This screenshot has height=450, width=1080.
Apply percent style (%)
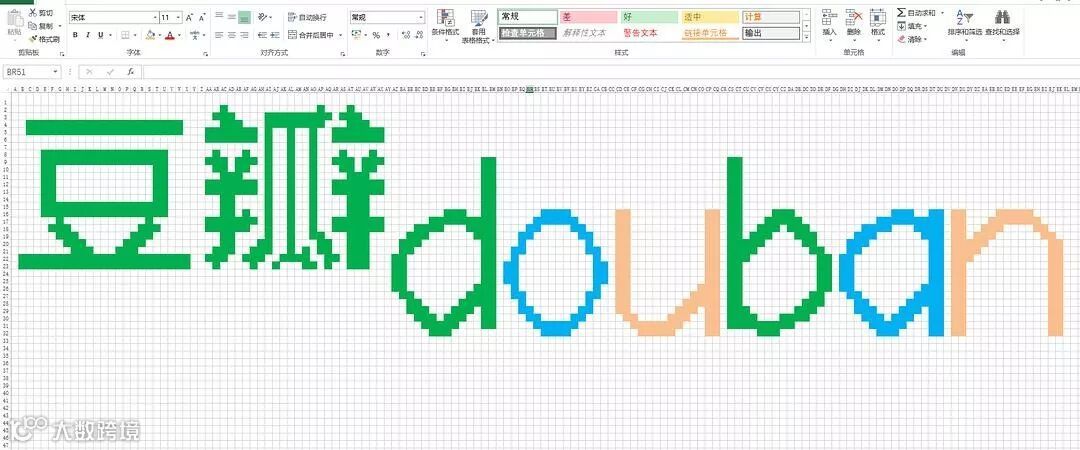376,34
